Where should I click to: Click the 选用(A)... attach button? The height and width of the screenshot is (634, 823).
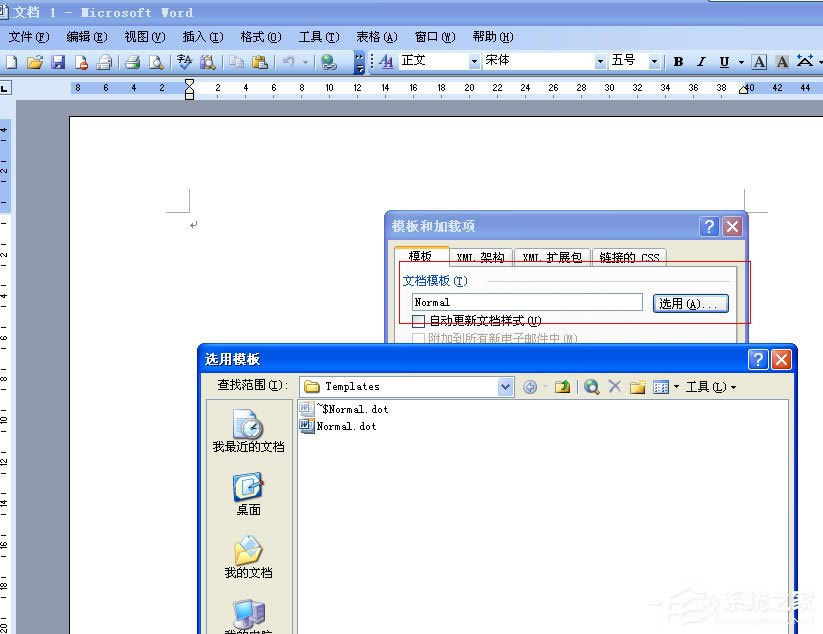point(690,303)
